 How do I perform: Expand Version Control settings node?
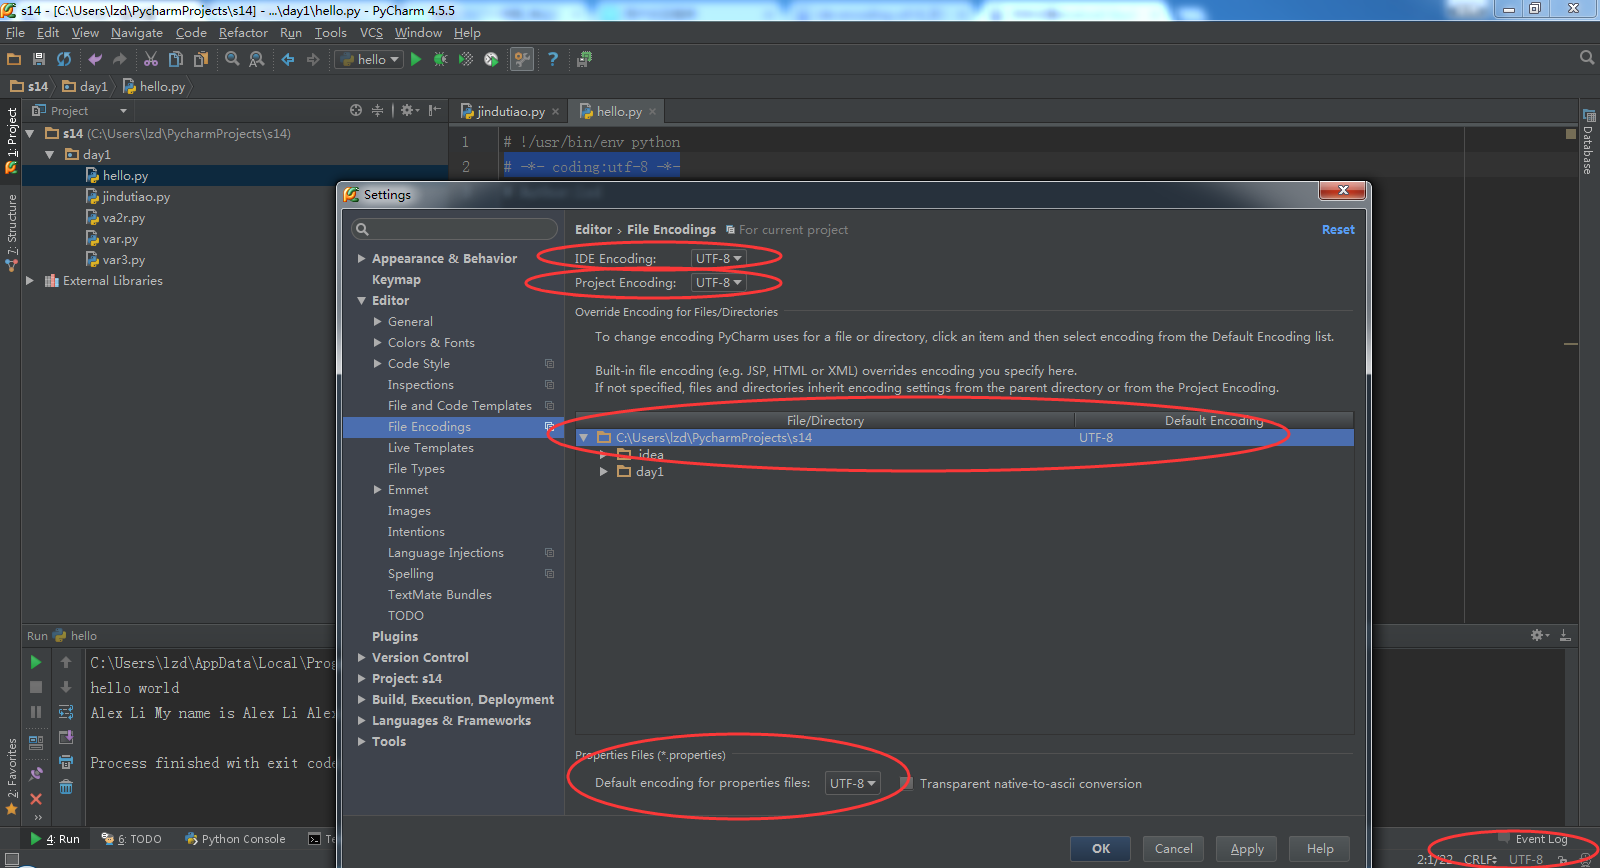coord(361,657)
